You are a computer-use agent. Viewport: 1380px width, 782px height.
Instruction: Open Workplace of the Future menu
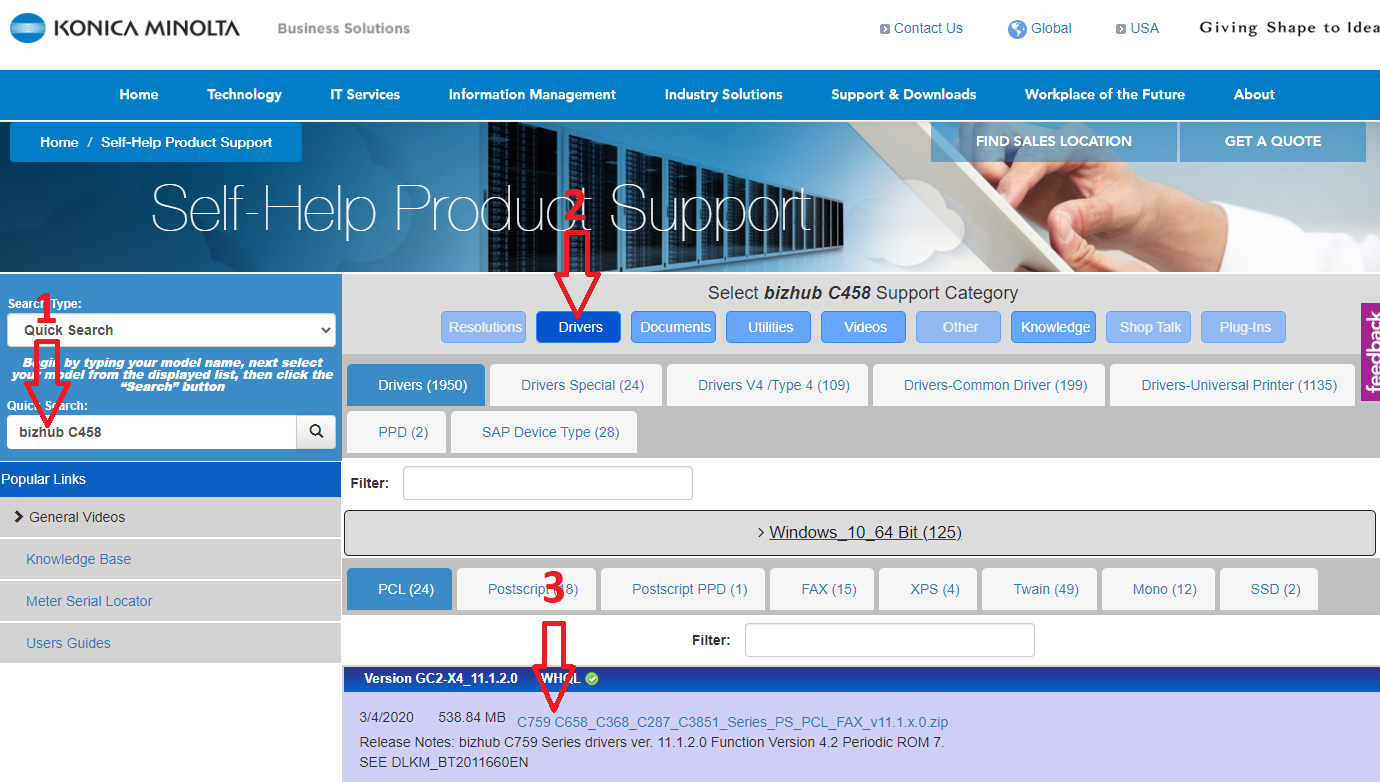1105,94
